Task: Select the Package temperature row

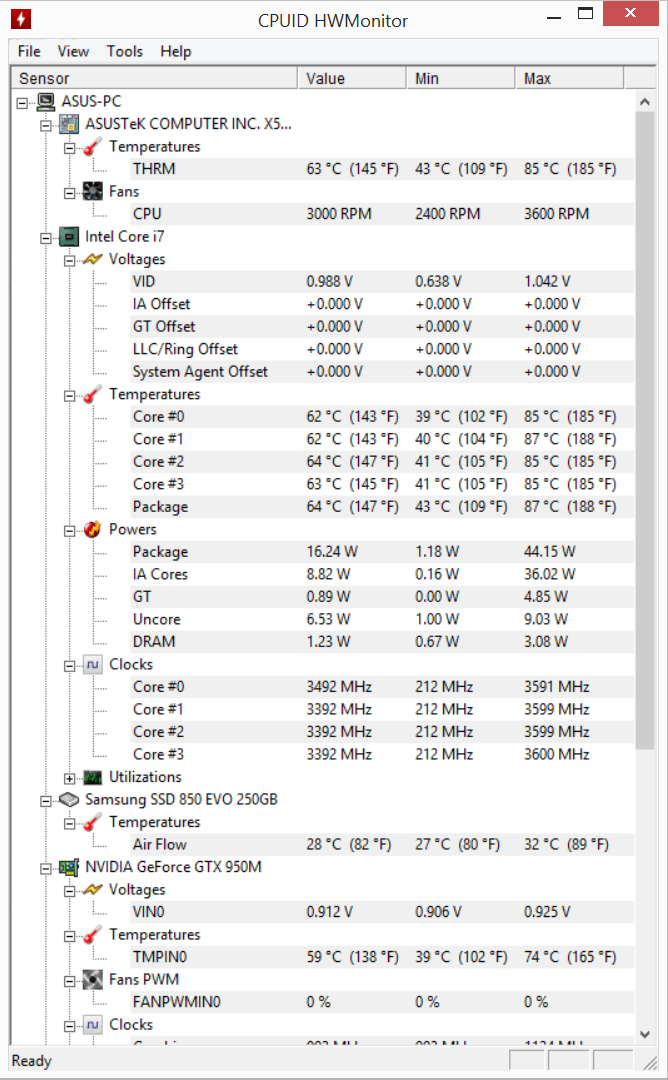Action: pos(381,507)
